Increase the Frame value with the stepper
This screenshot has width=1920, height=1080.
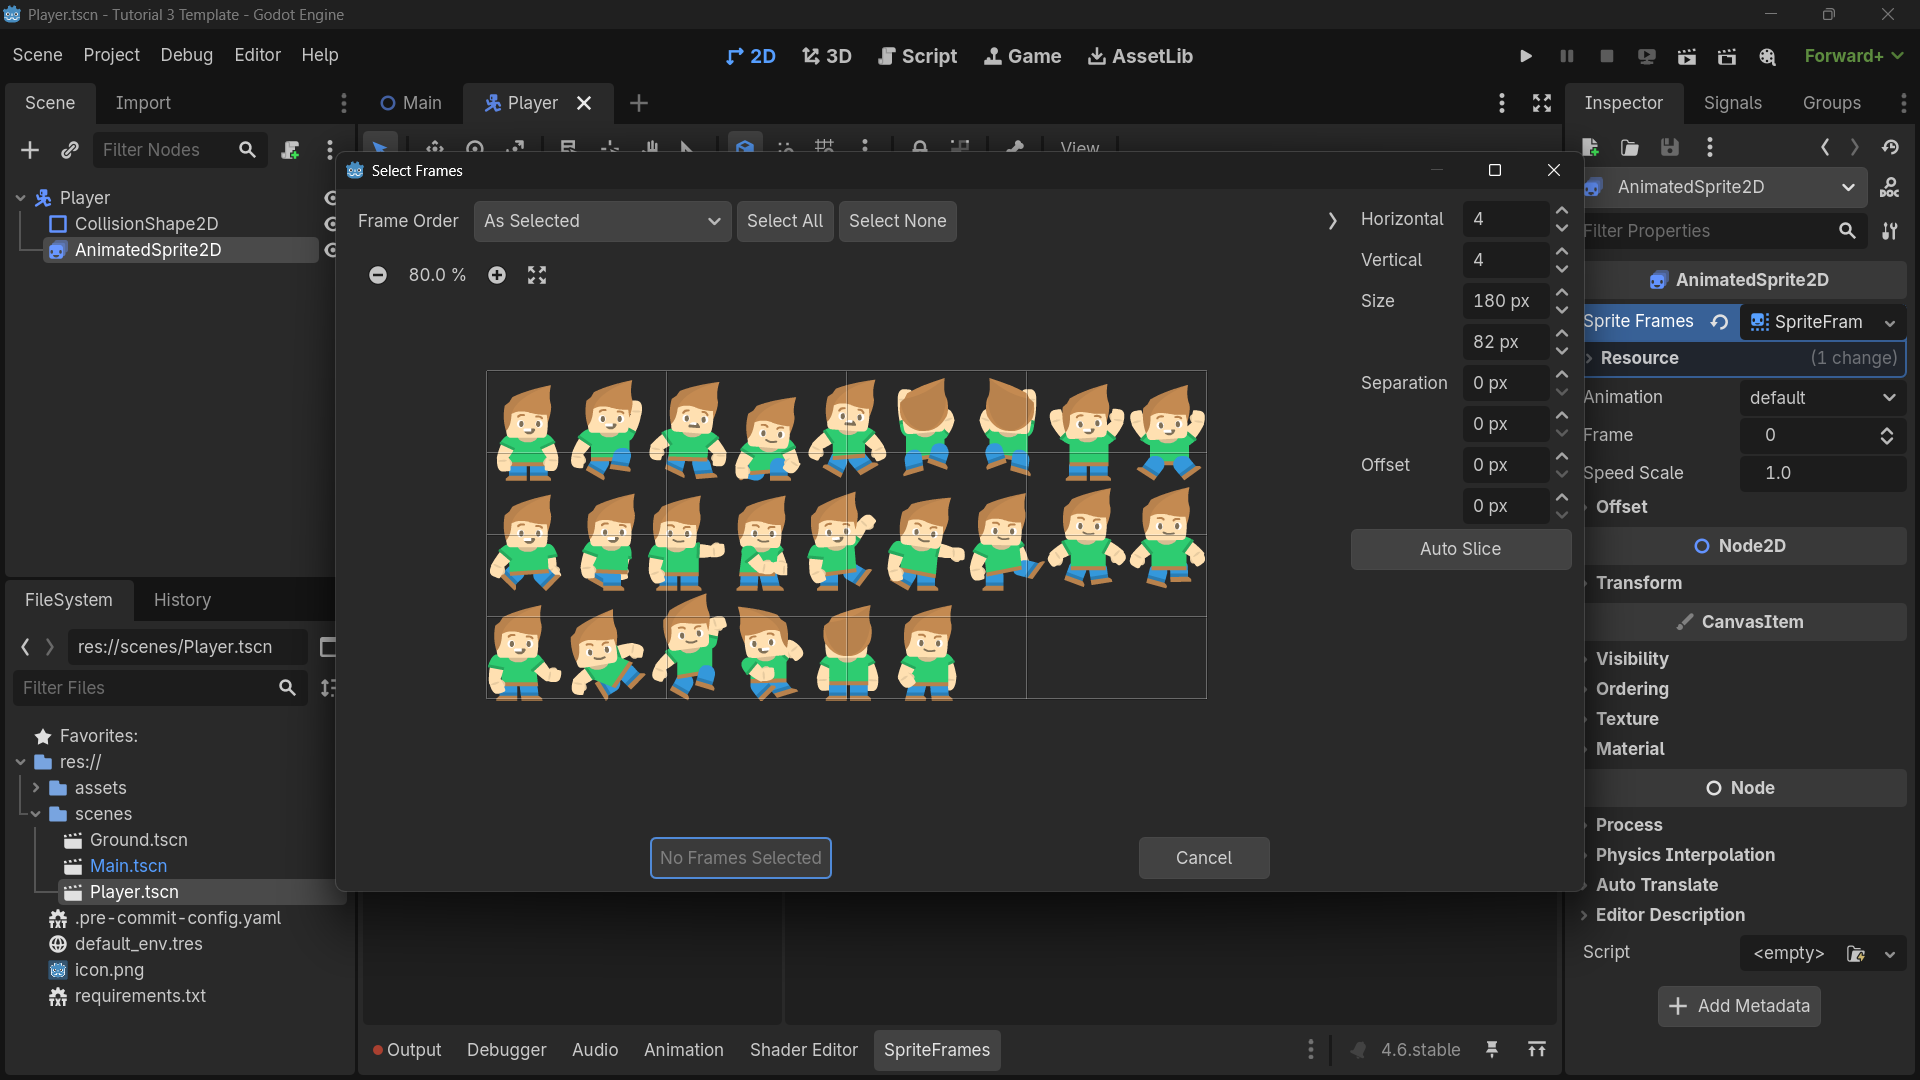[1886, 430]
